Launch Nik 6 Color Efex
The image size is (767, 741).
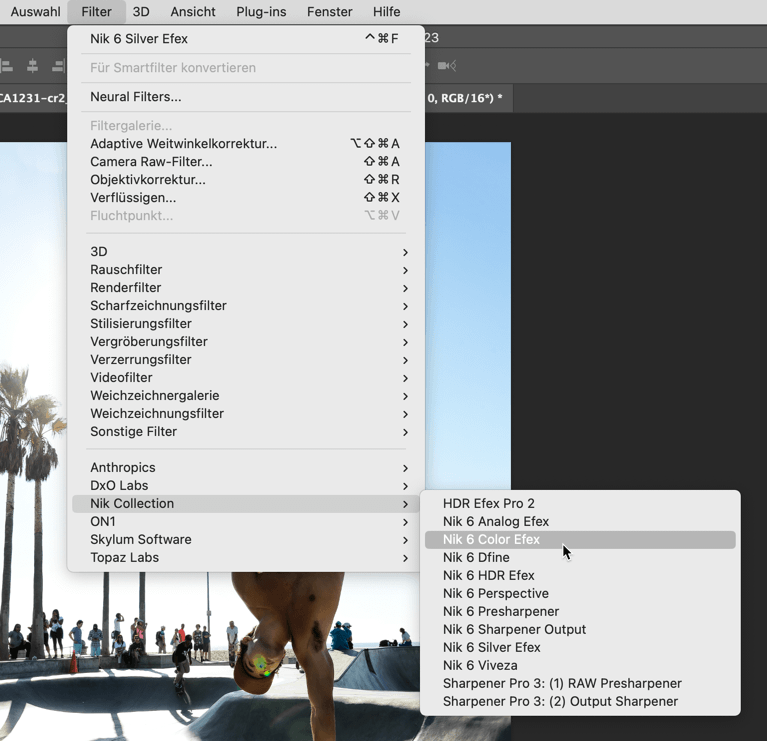[x=580, y=540]
